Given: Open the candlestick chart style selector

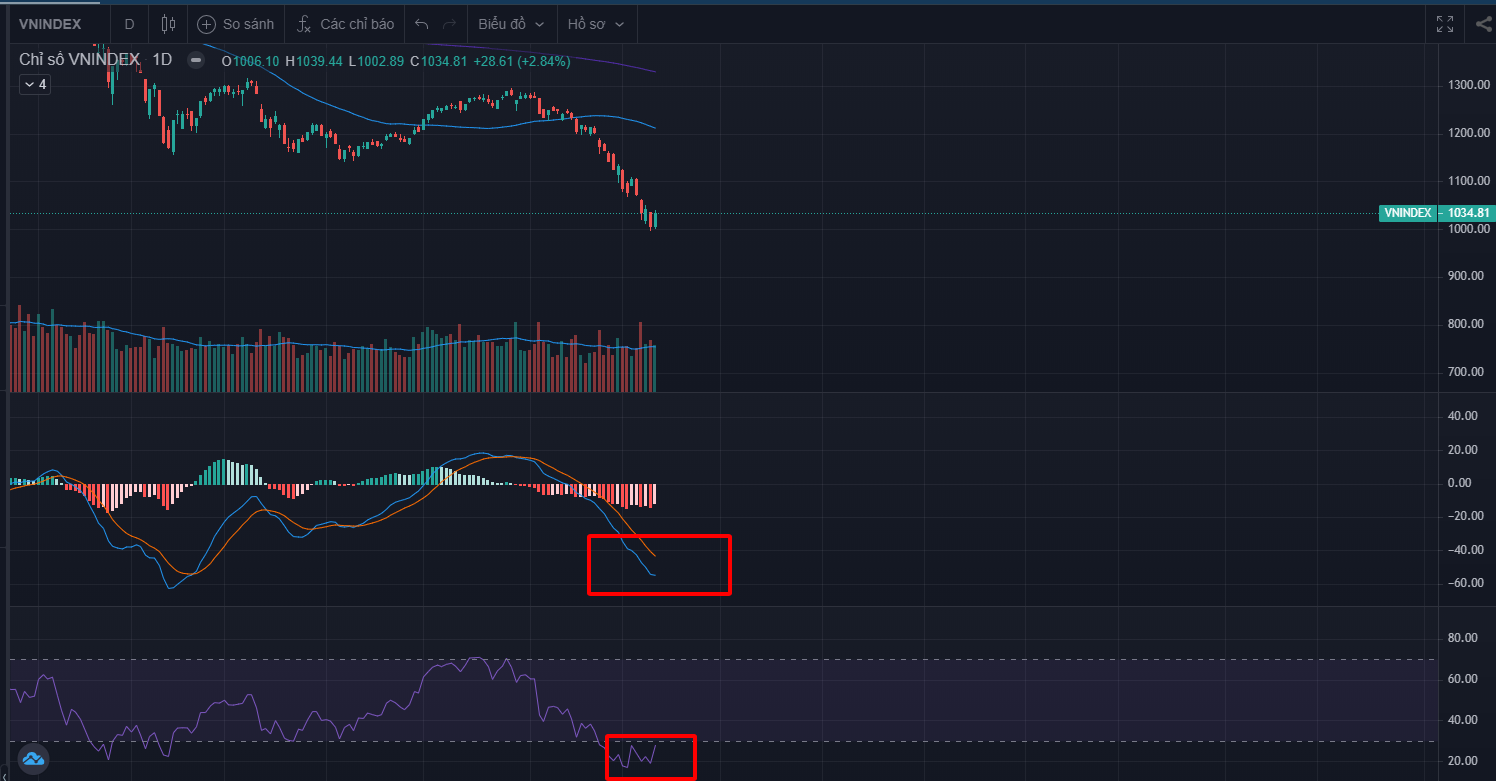Looking at the screenshot, I should [168, 23].
